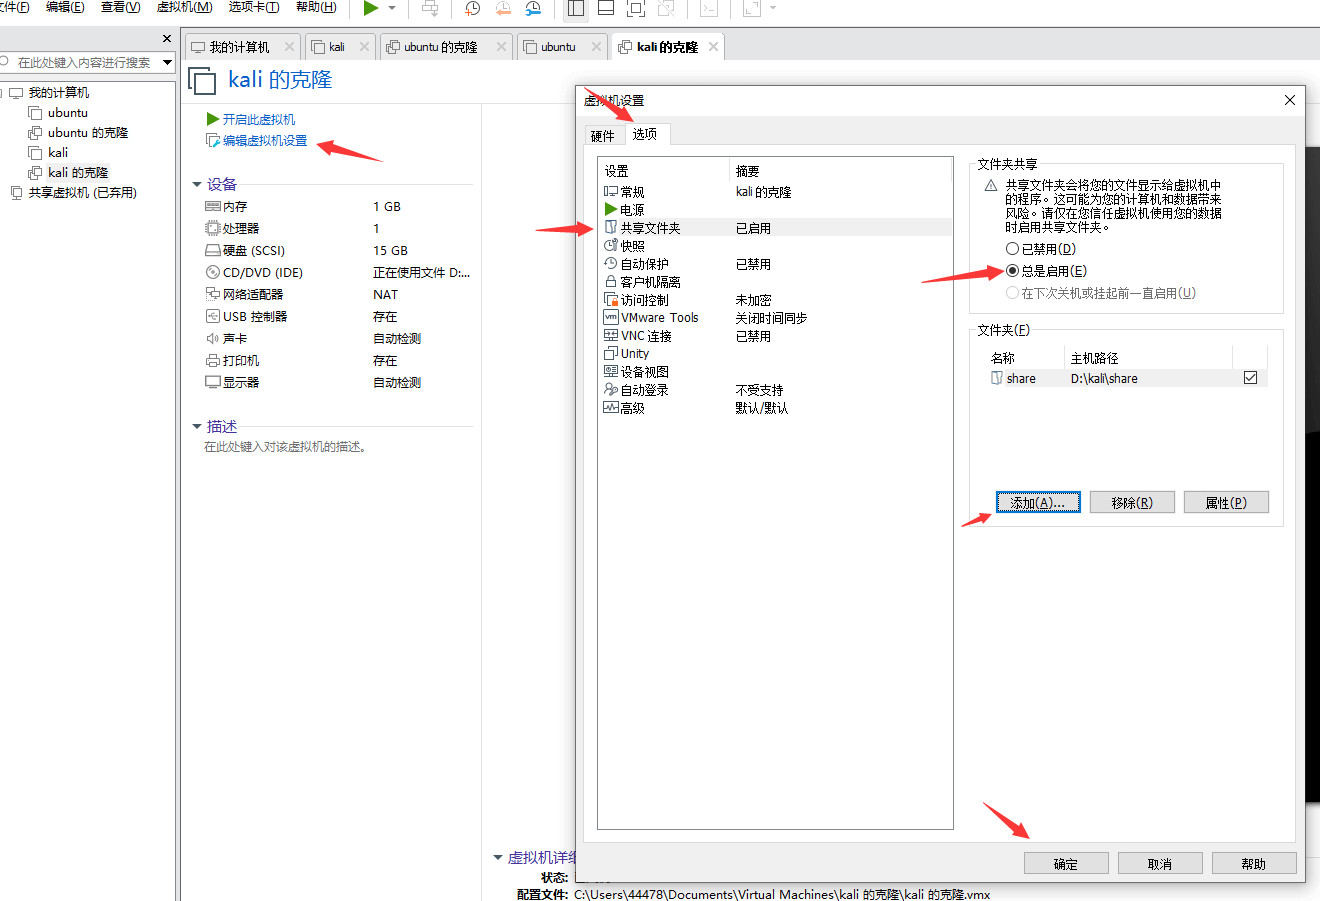
Task: Open the 虚拟机(M) menu
Action: (x=184, y=7)
